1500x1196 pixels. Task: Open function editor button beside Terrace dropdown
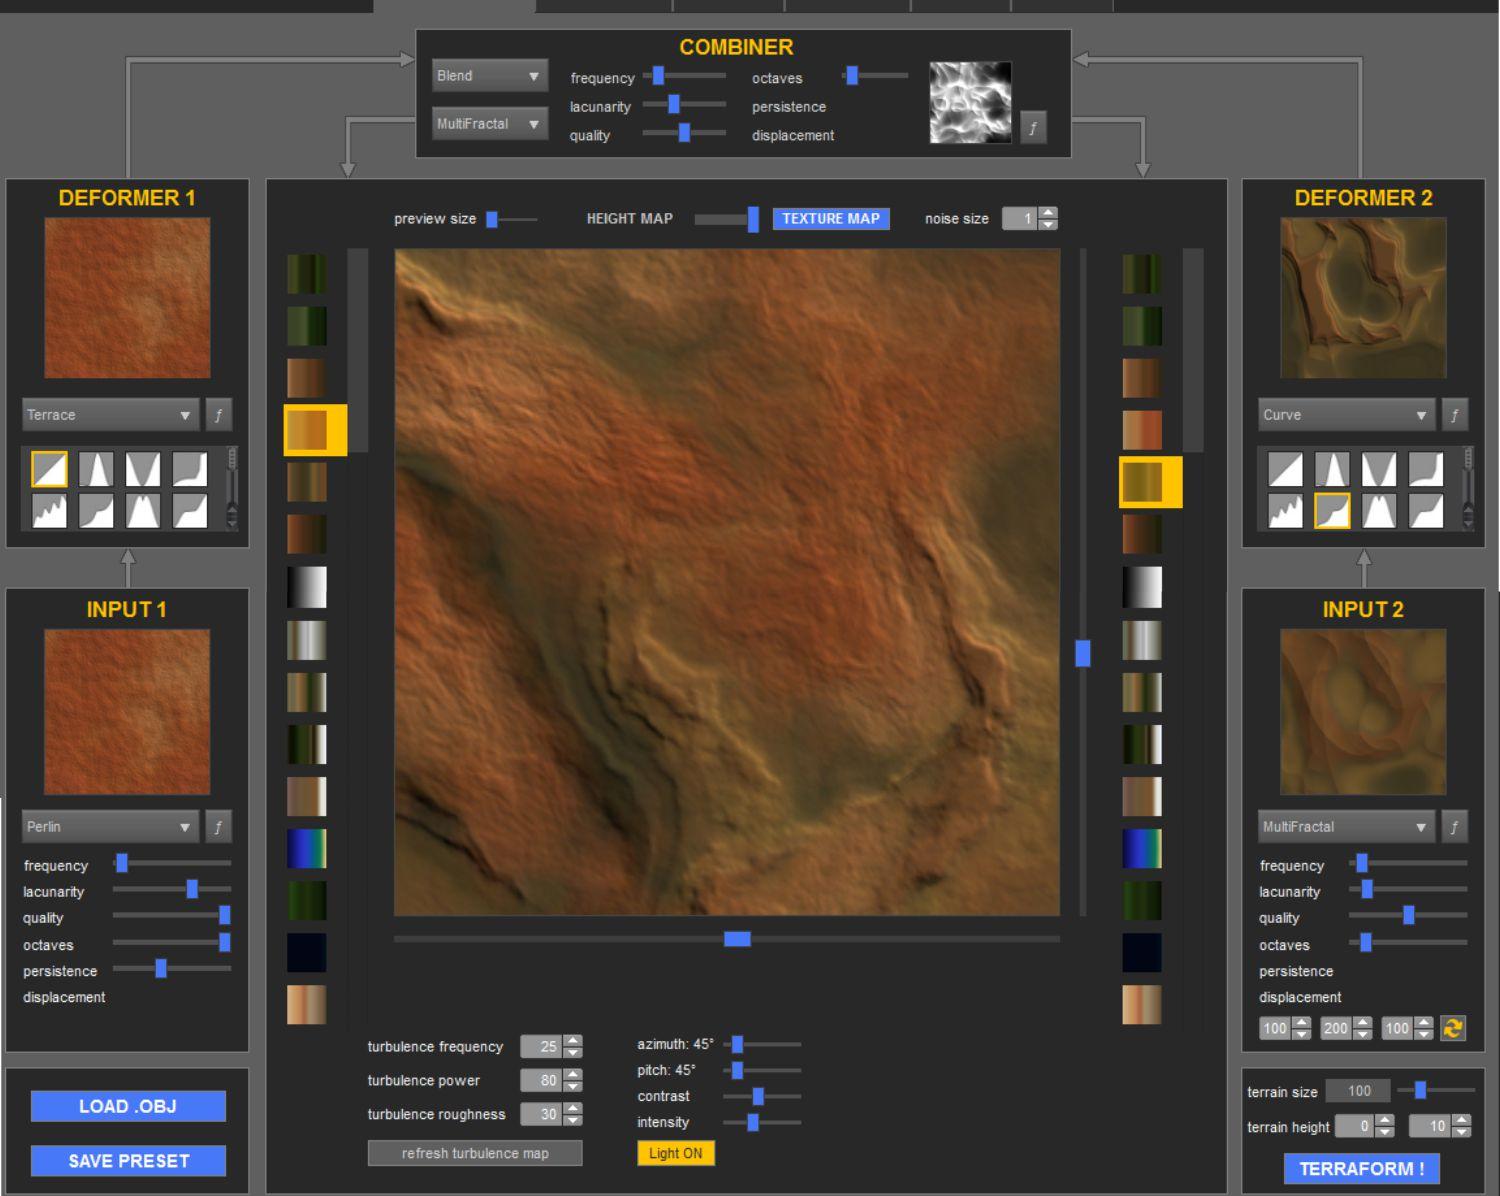[x=218, y=415]
